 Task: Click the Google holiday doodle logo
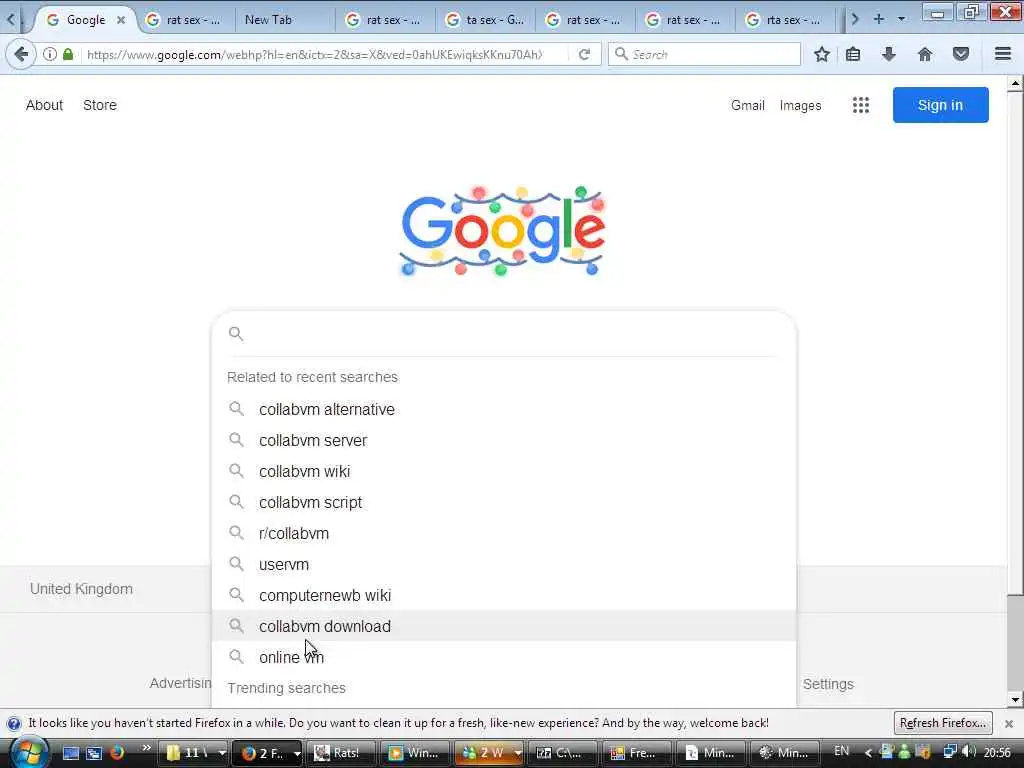(502, 231)
